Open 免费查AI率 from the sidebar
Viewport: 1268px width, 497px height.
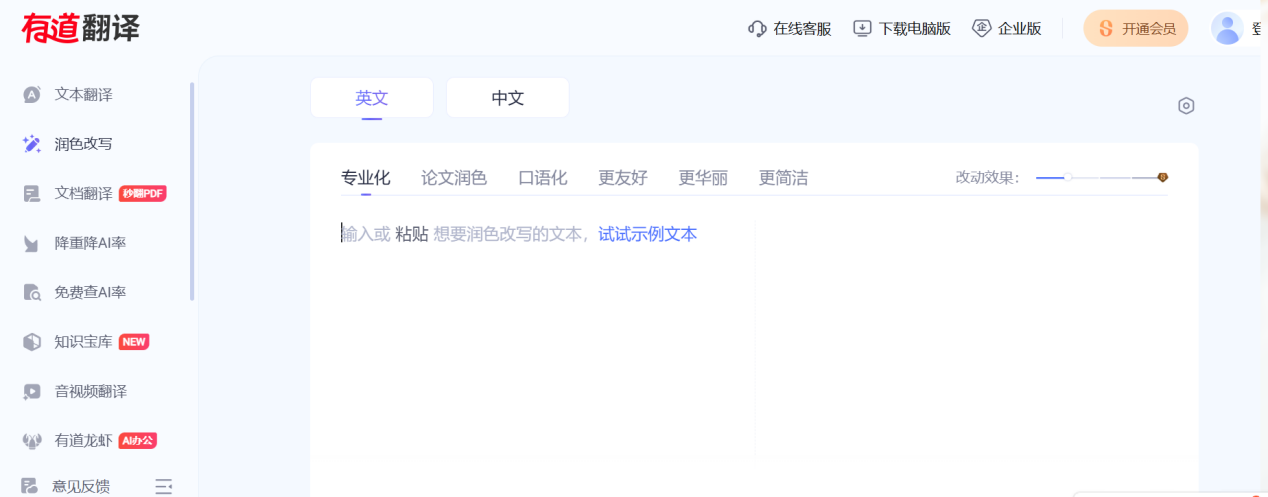coord(91,292)
